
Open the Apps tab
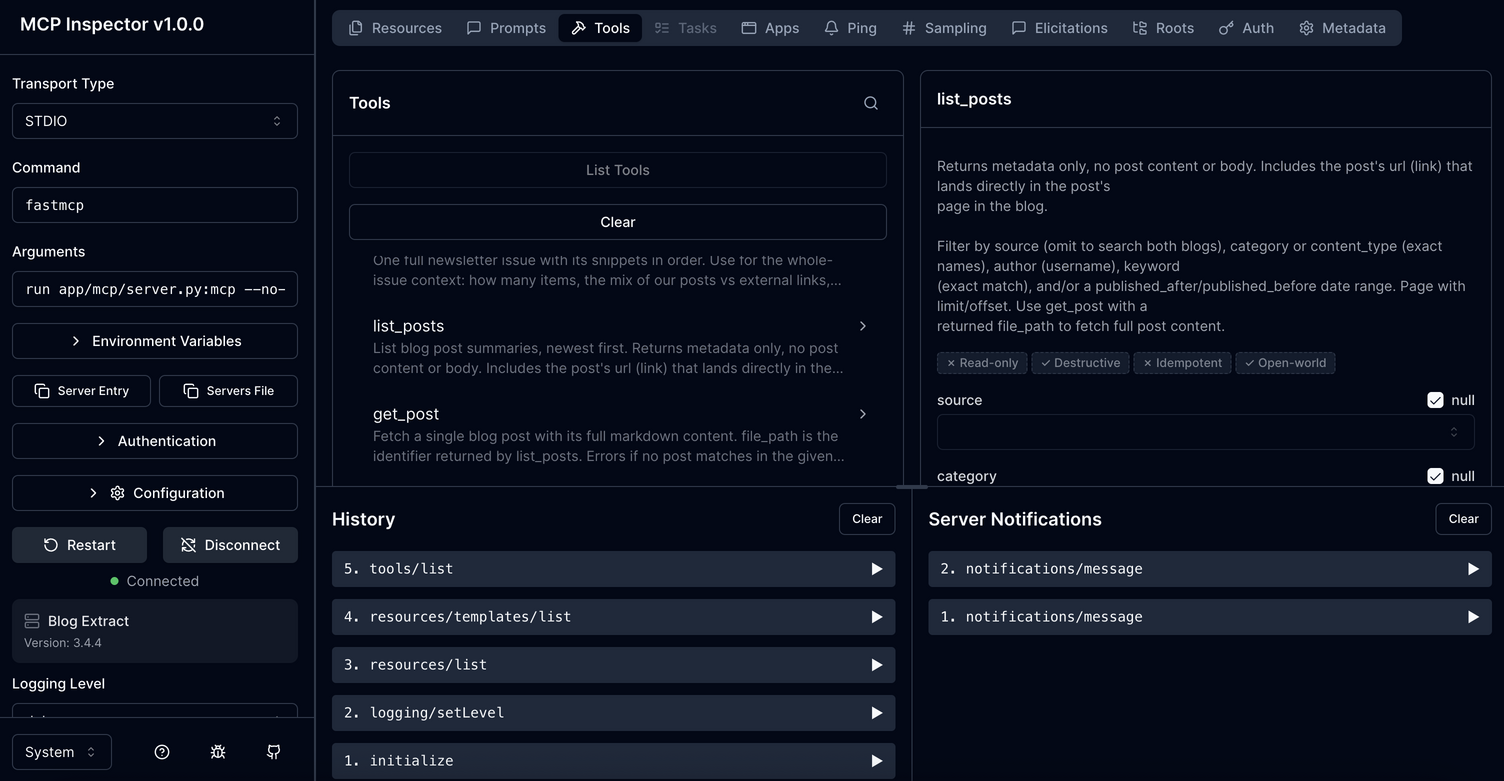(x=770, y=28)
